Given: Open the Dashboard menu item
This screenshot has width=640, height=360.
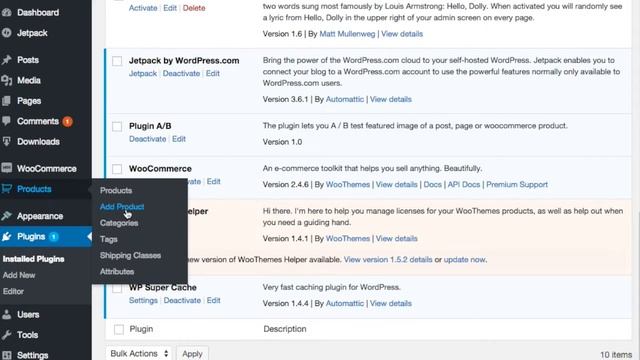Looking at the screenshot, I should click(38, 13).
